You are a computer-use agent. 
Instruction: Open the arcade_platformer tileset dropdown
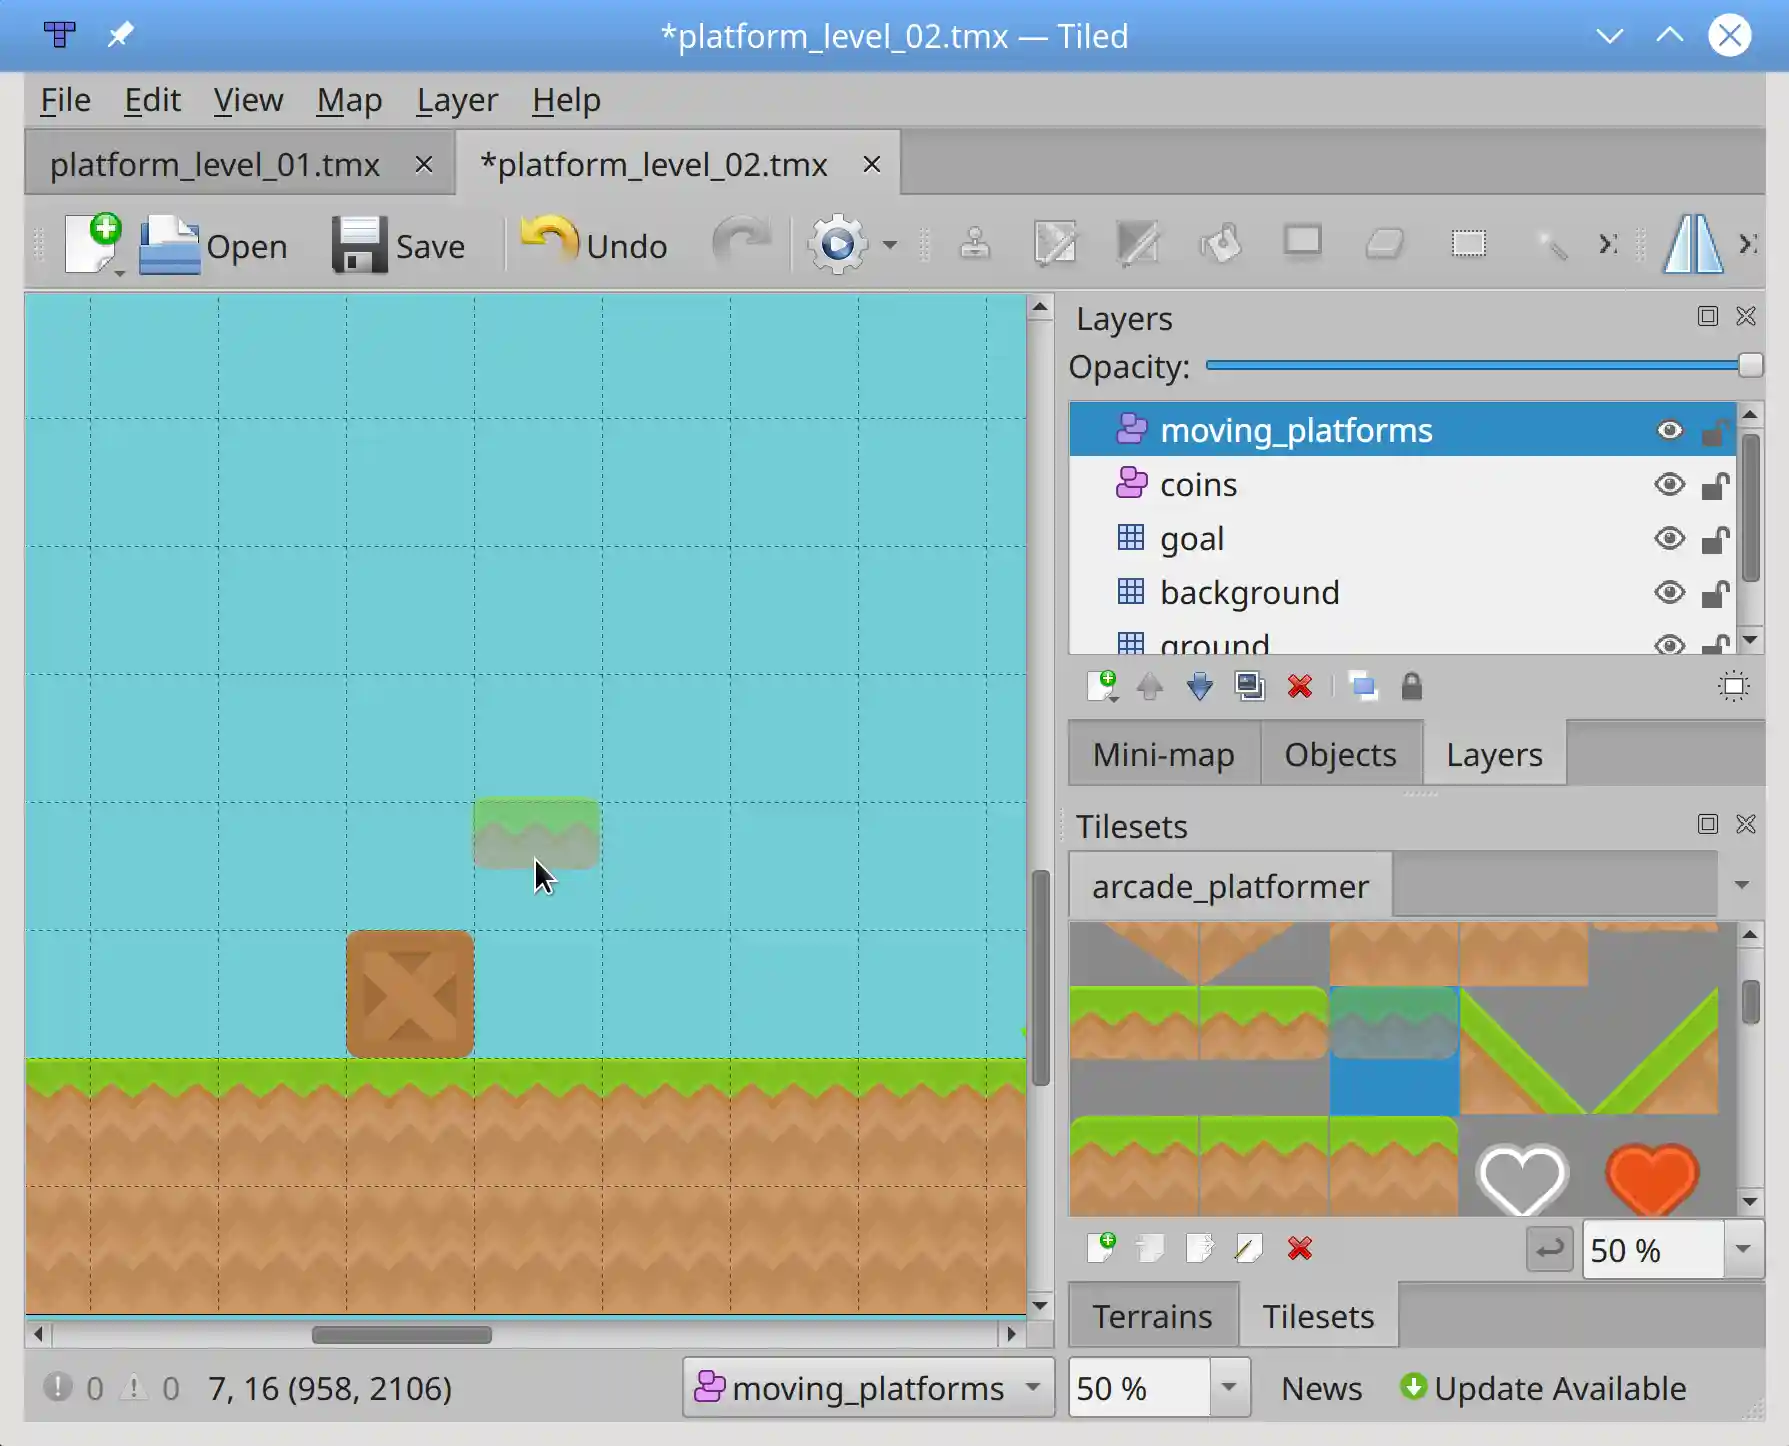coord(1742,885)
